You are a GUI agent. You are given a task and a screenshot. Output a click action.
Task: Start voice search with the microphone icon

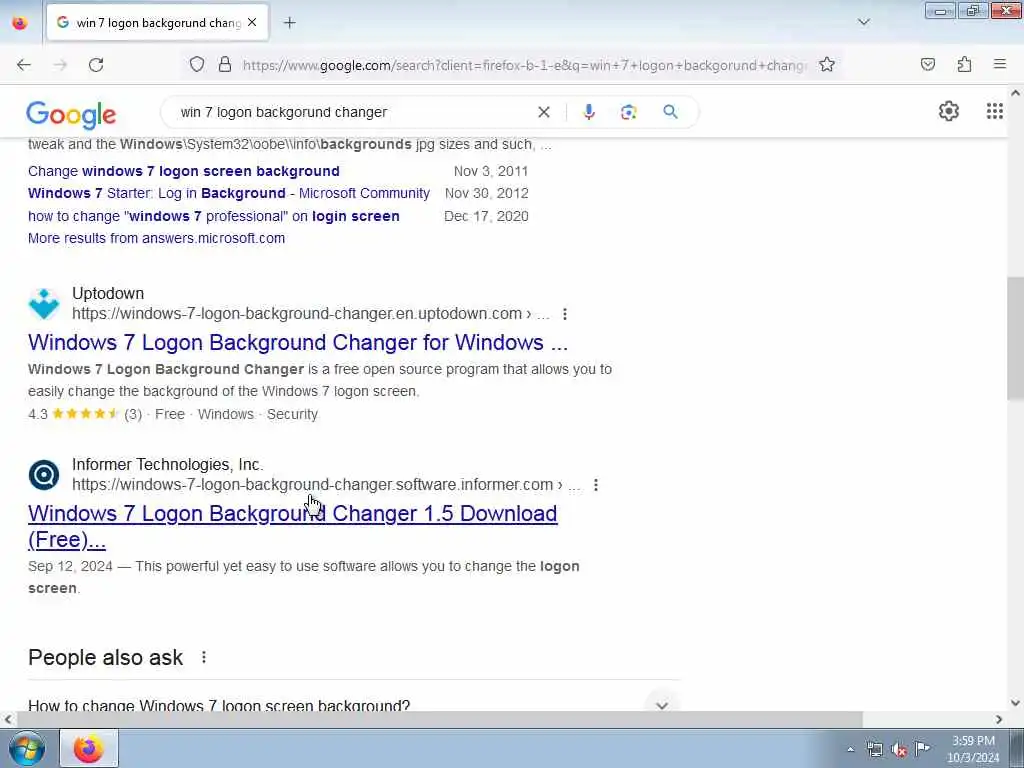pyautogui.click(x=588, y=112)
